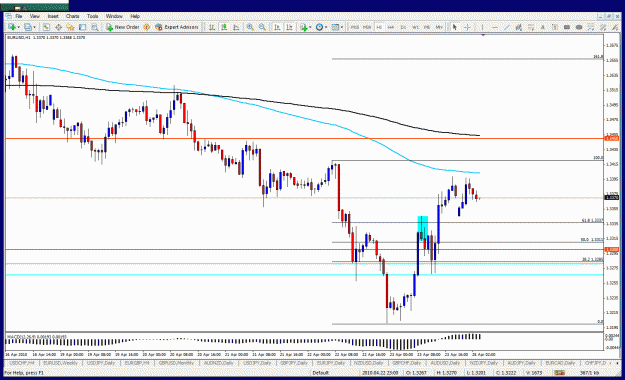Show the Navigator panel
Viewport: 625px width, 380px height.
[70, 27]
